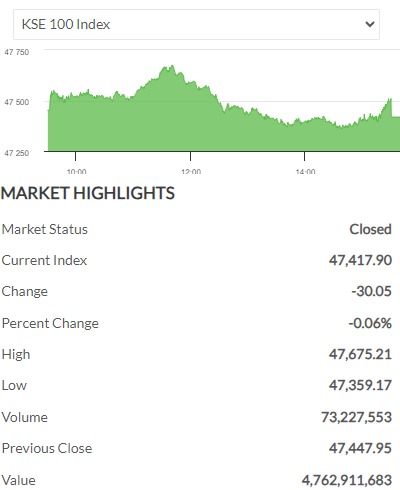Click the Percent Change value -0.06%
This screenshot has width=400, height=490.
[x=370, y=323]
